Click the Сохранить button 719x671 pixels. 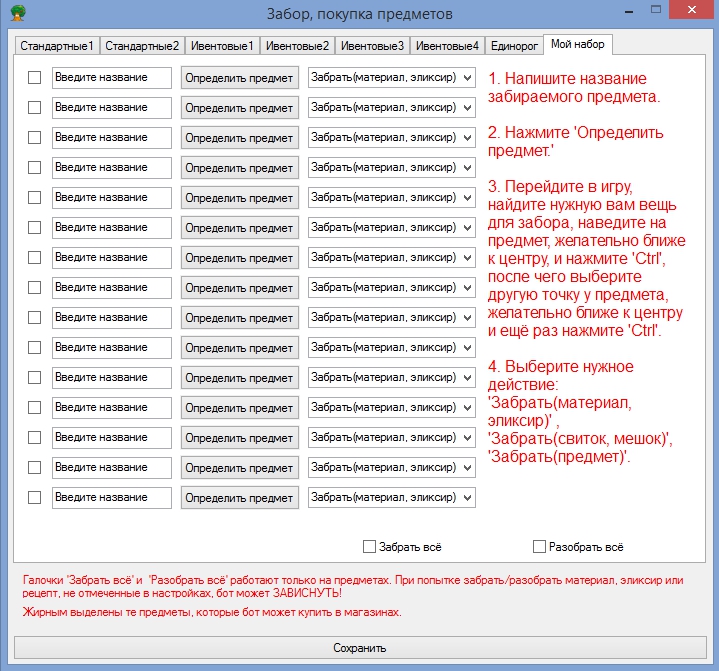click(x=360, y=648)
